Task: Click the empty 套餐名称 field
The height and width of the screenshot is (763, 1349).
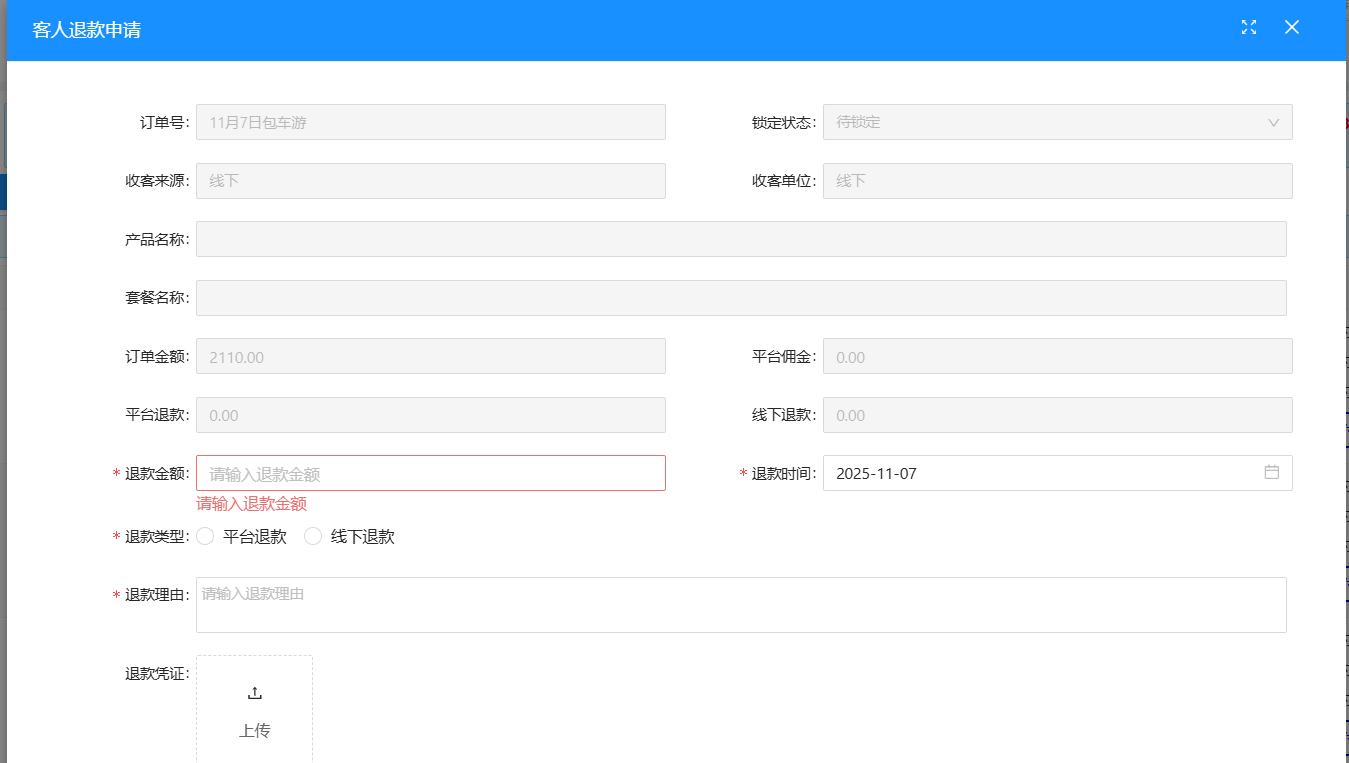Action: coord(740,298)
